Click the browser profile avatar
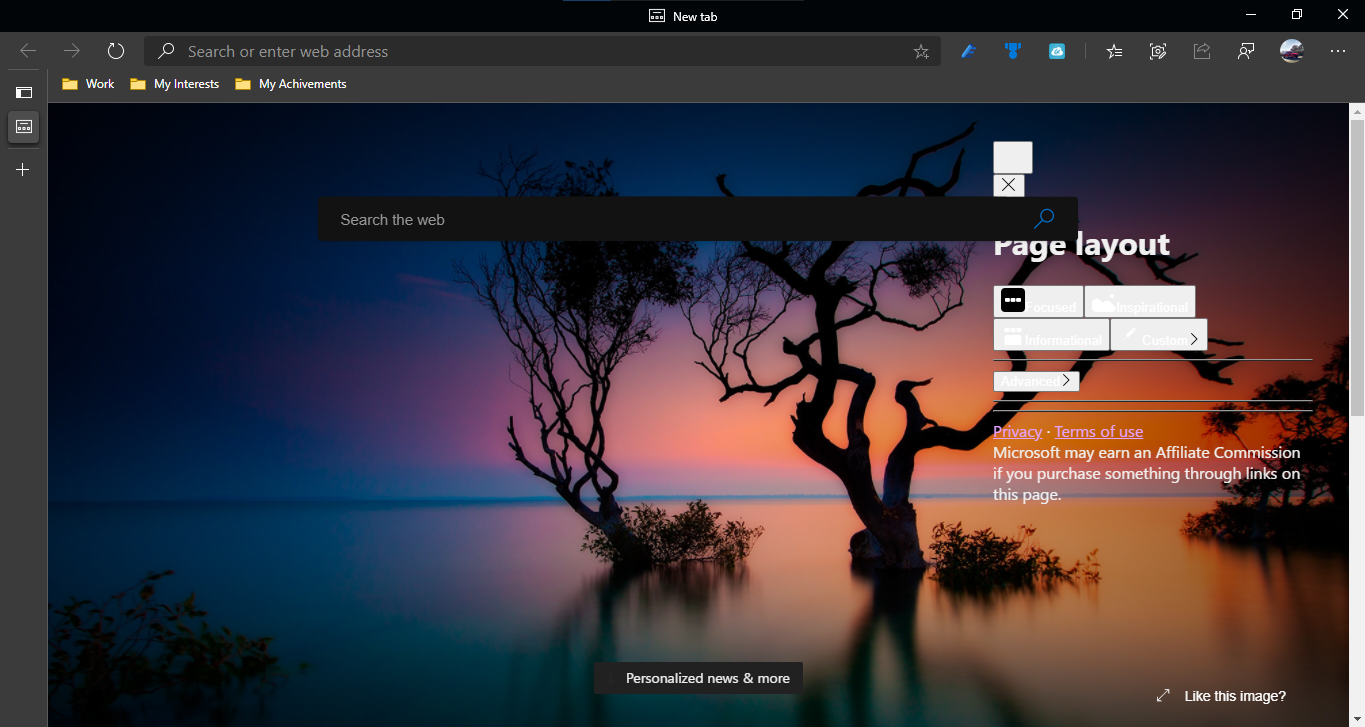Image resolution: width=1365 pixels, height=727 pixels. [1291, 50]
